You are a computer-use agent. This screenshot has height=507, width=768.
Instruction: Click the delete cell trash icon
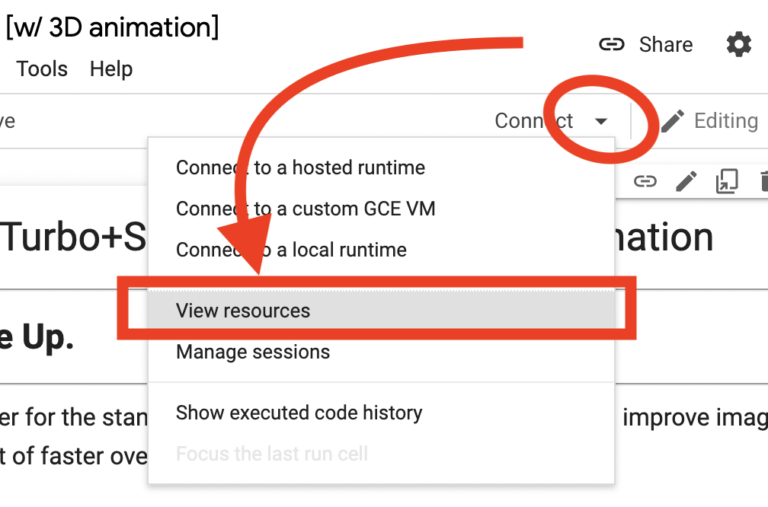[x=762, y=181]
